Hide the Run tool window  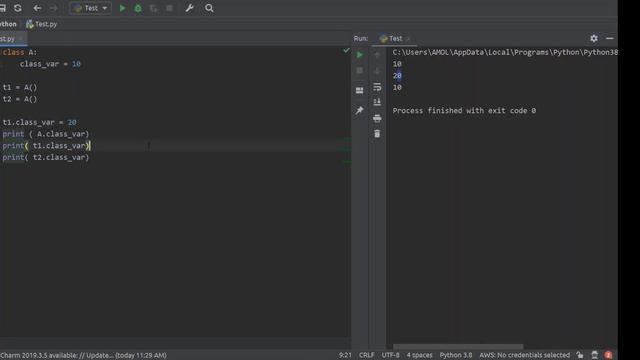point(610,38)
